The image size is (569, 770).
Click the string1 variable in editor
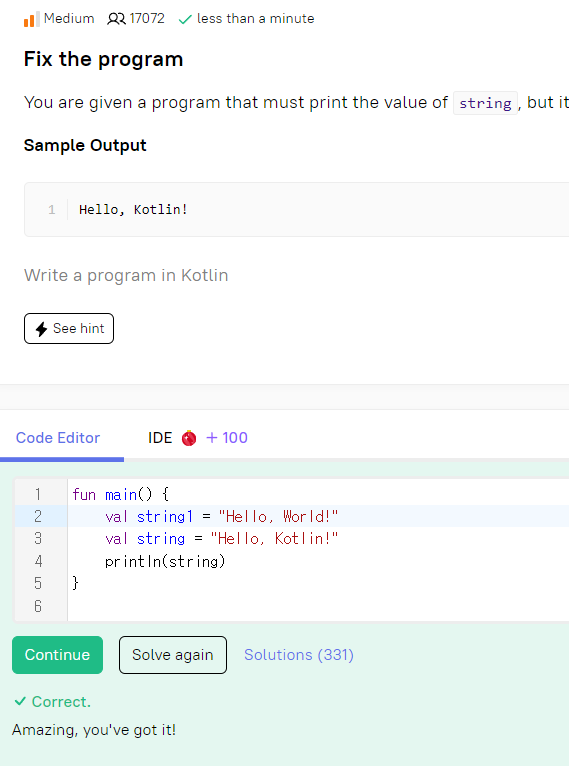(x=165, y=516)
